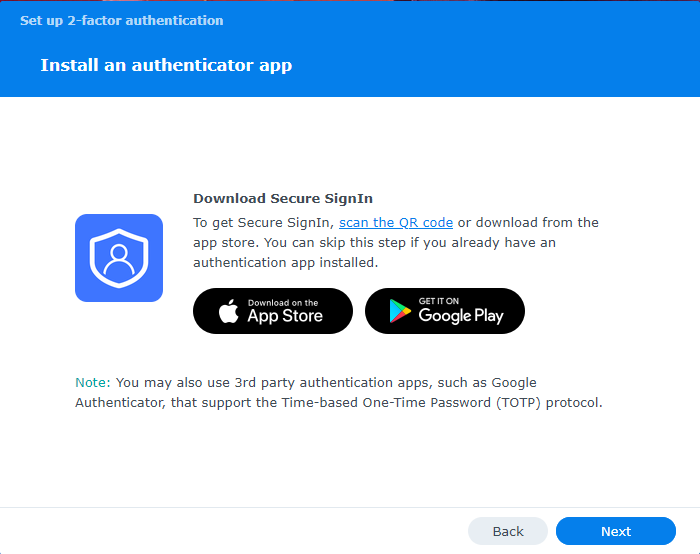700x554 pixels.
Task: Select the "Download Secure SignIn" heading
Action: point(283,198)
